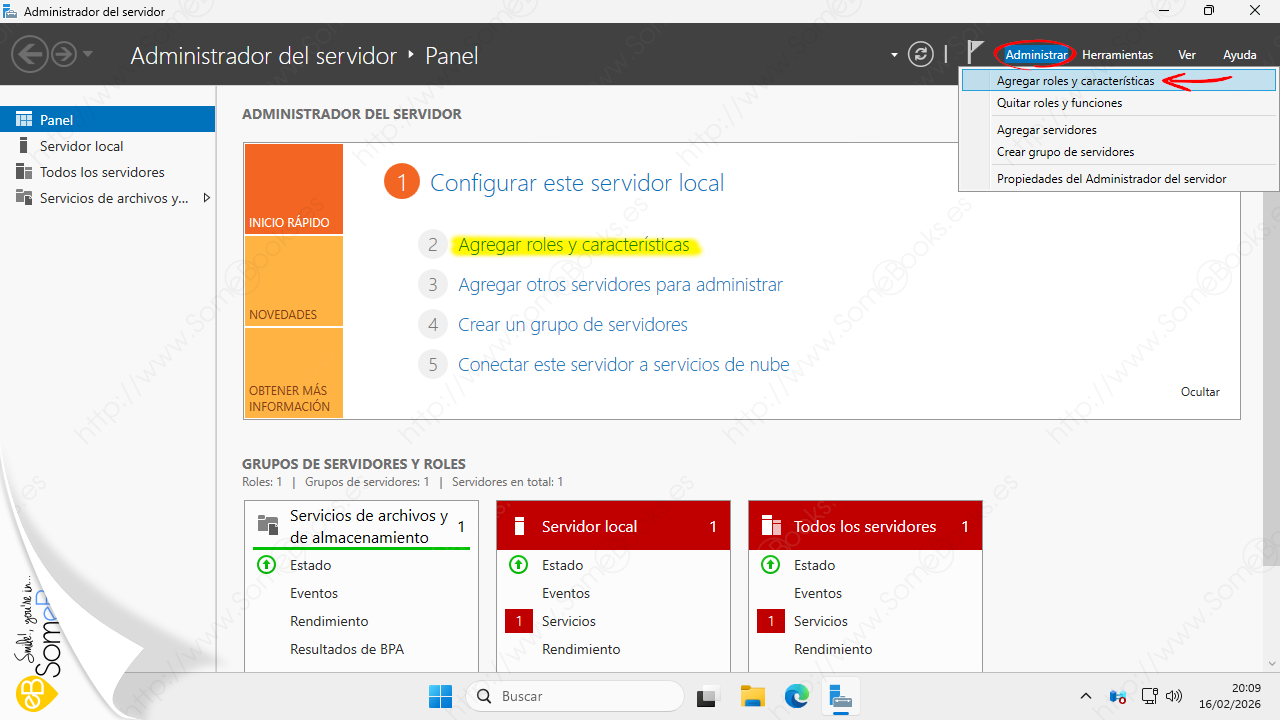
Task: Launch Microsoft Edge from taskbar
Action: coord(797,696)
